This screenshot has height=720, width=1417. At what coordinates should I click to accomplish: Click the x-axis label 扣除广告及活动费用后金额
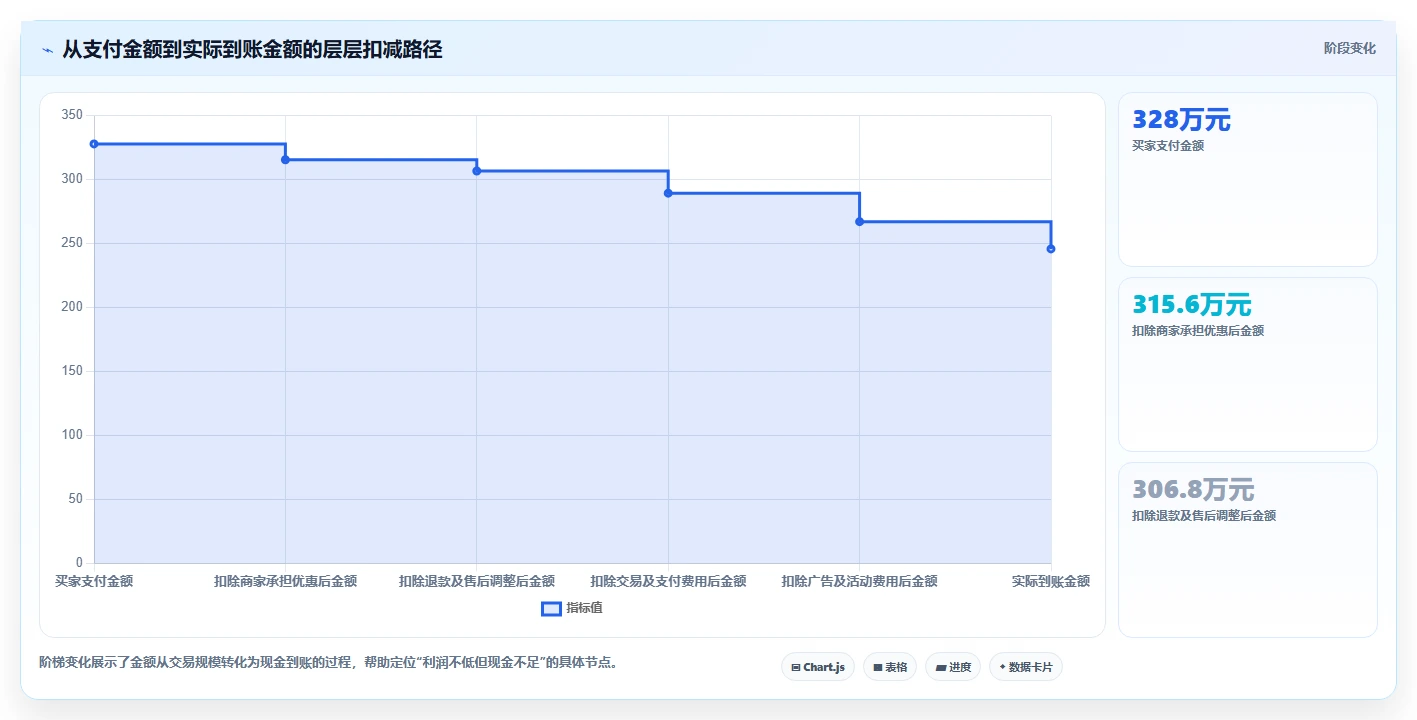click(x=859, y=581)
